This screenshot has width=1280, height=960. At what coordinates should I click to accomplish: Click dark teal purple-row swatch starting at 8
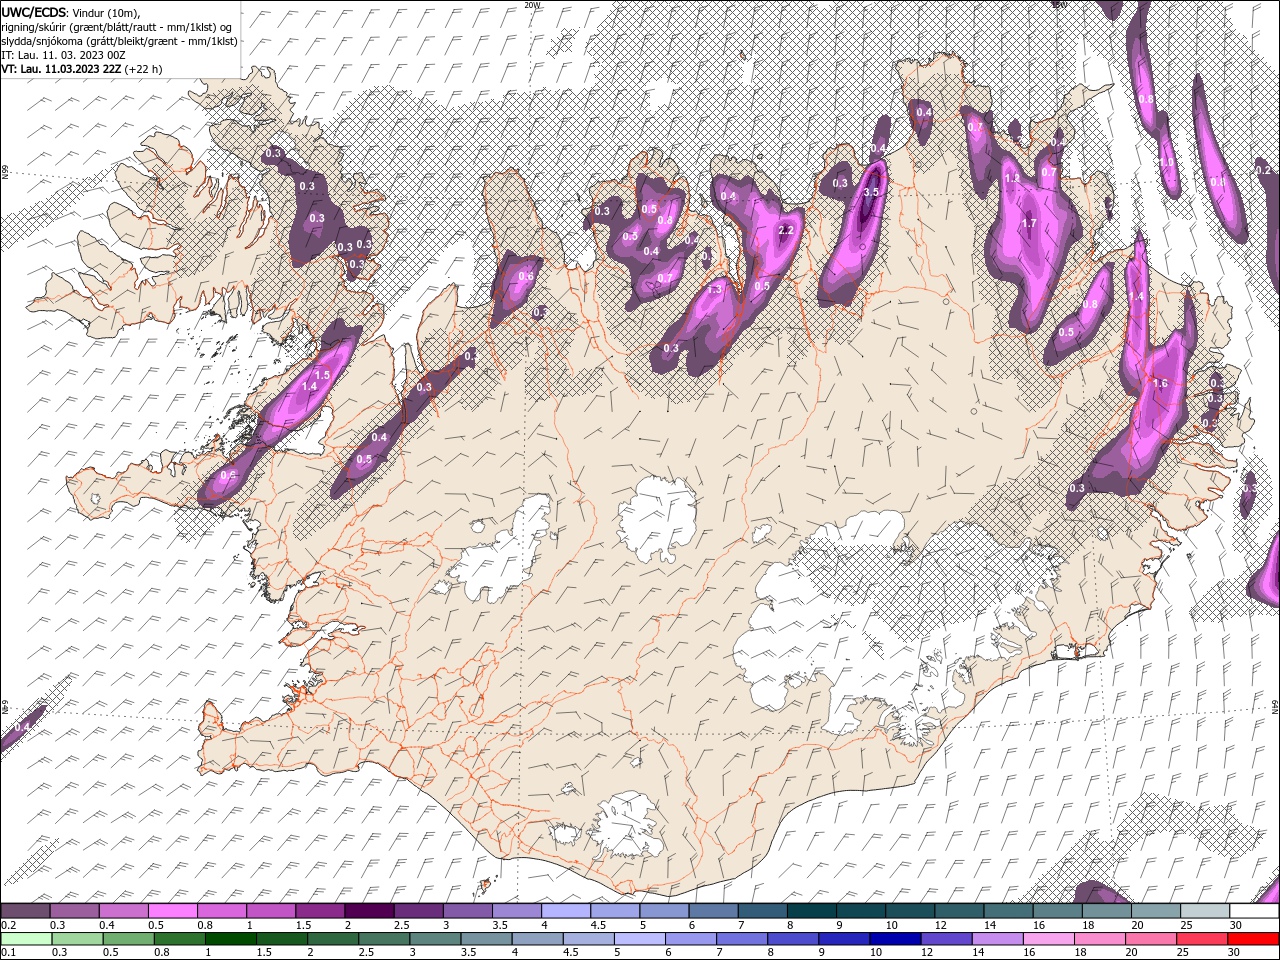tap(811, 911)
